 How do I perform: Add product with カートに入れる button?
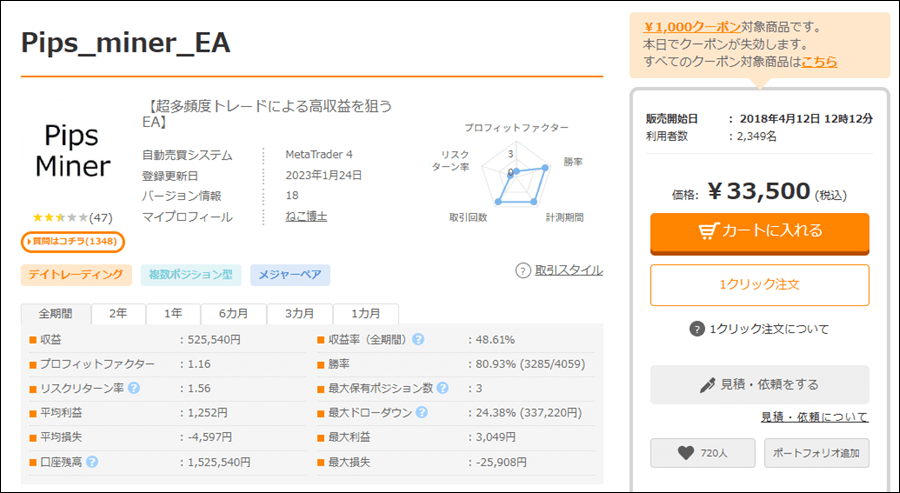(759, 232)
